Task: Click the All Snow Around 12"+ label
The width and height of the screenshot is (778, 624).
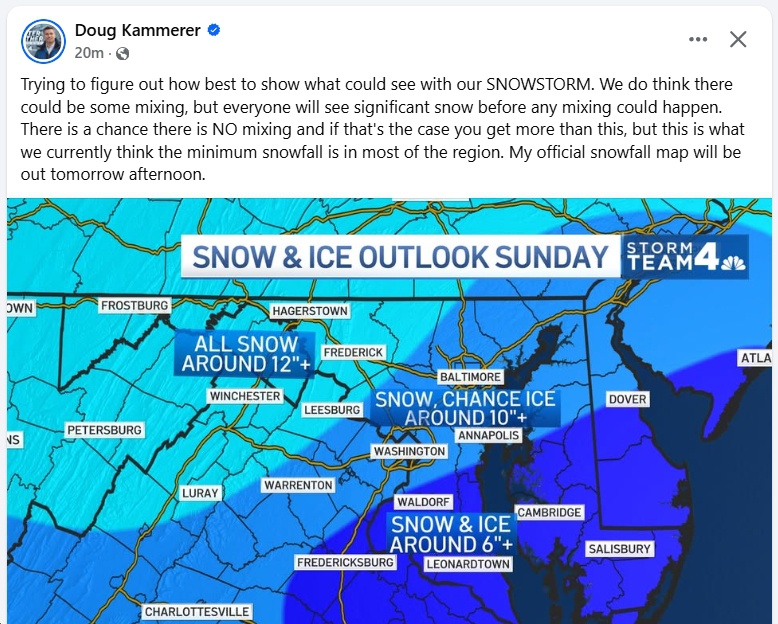Action: point(244,354)
